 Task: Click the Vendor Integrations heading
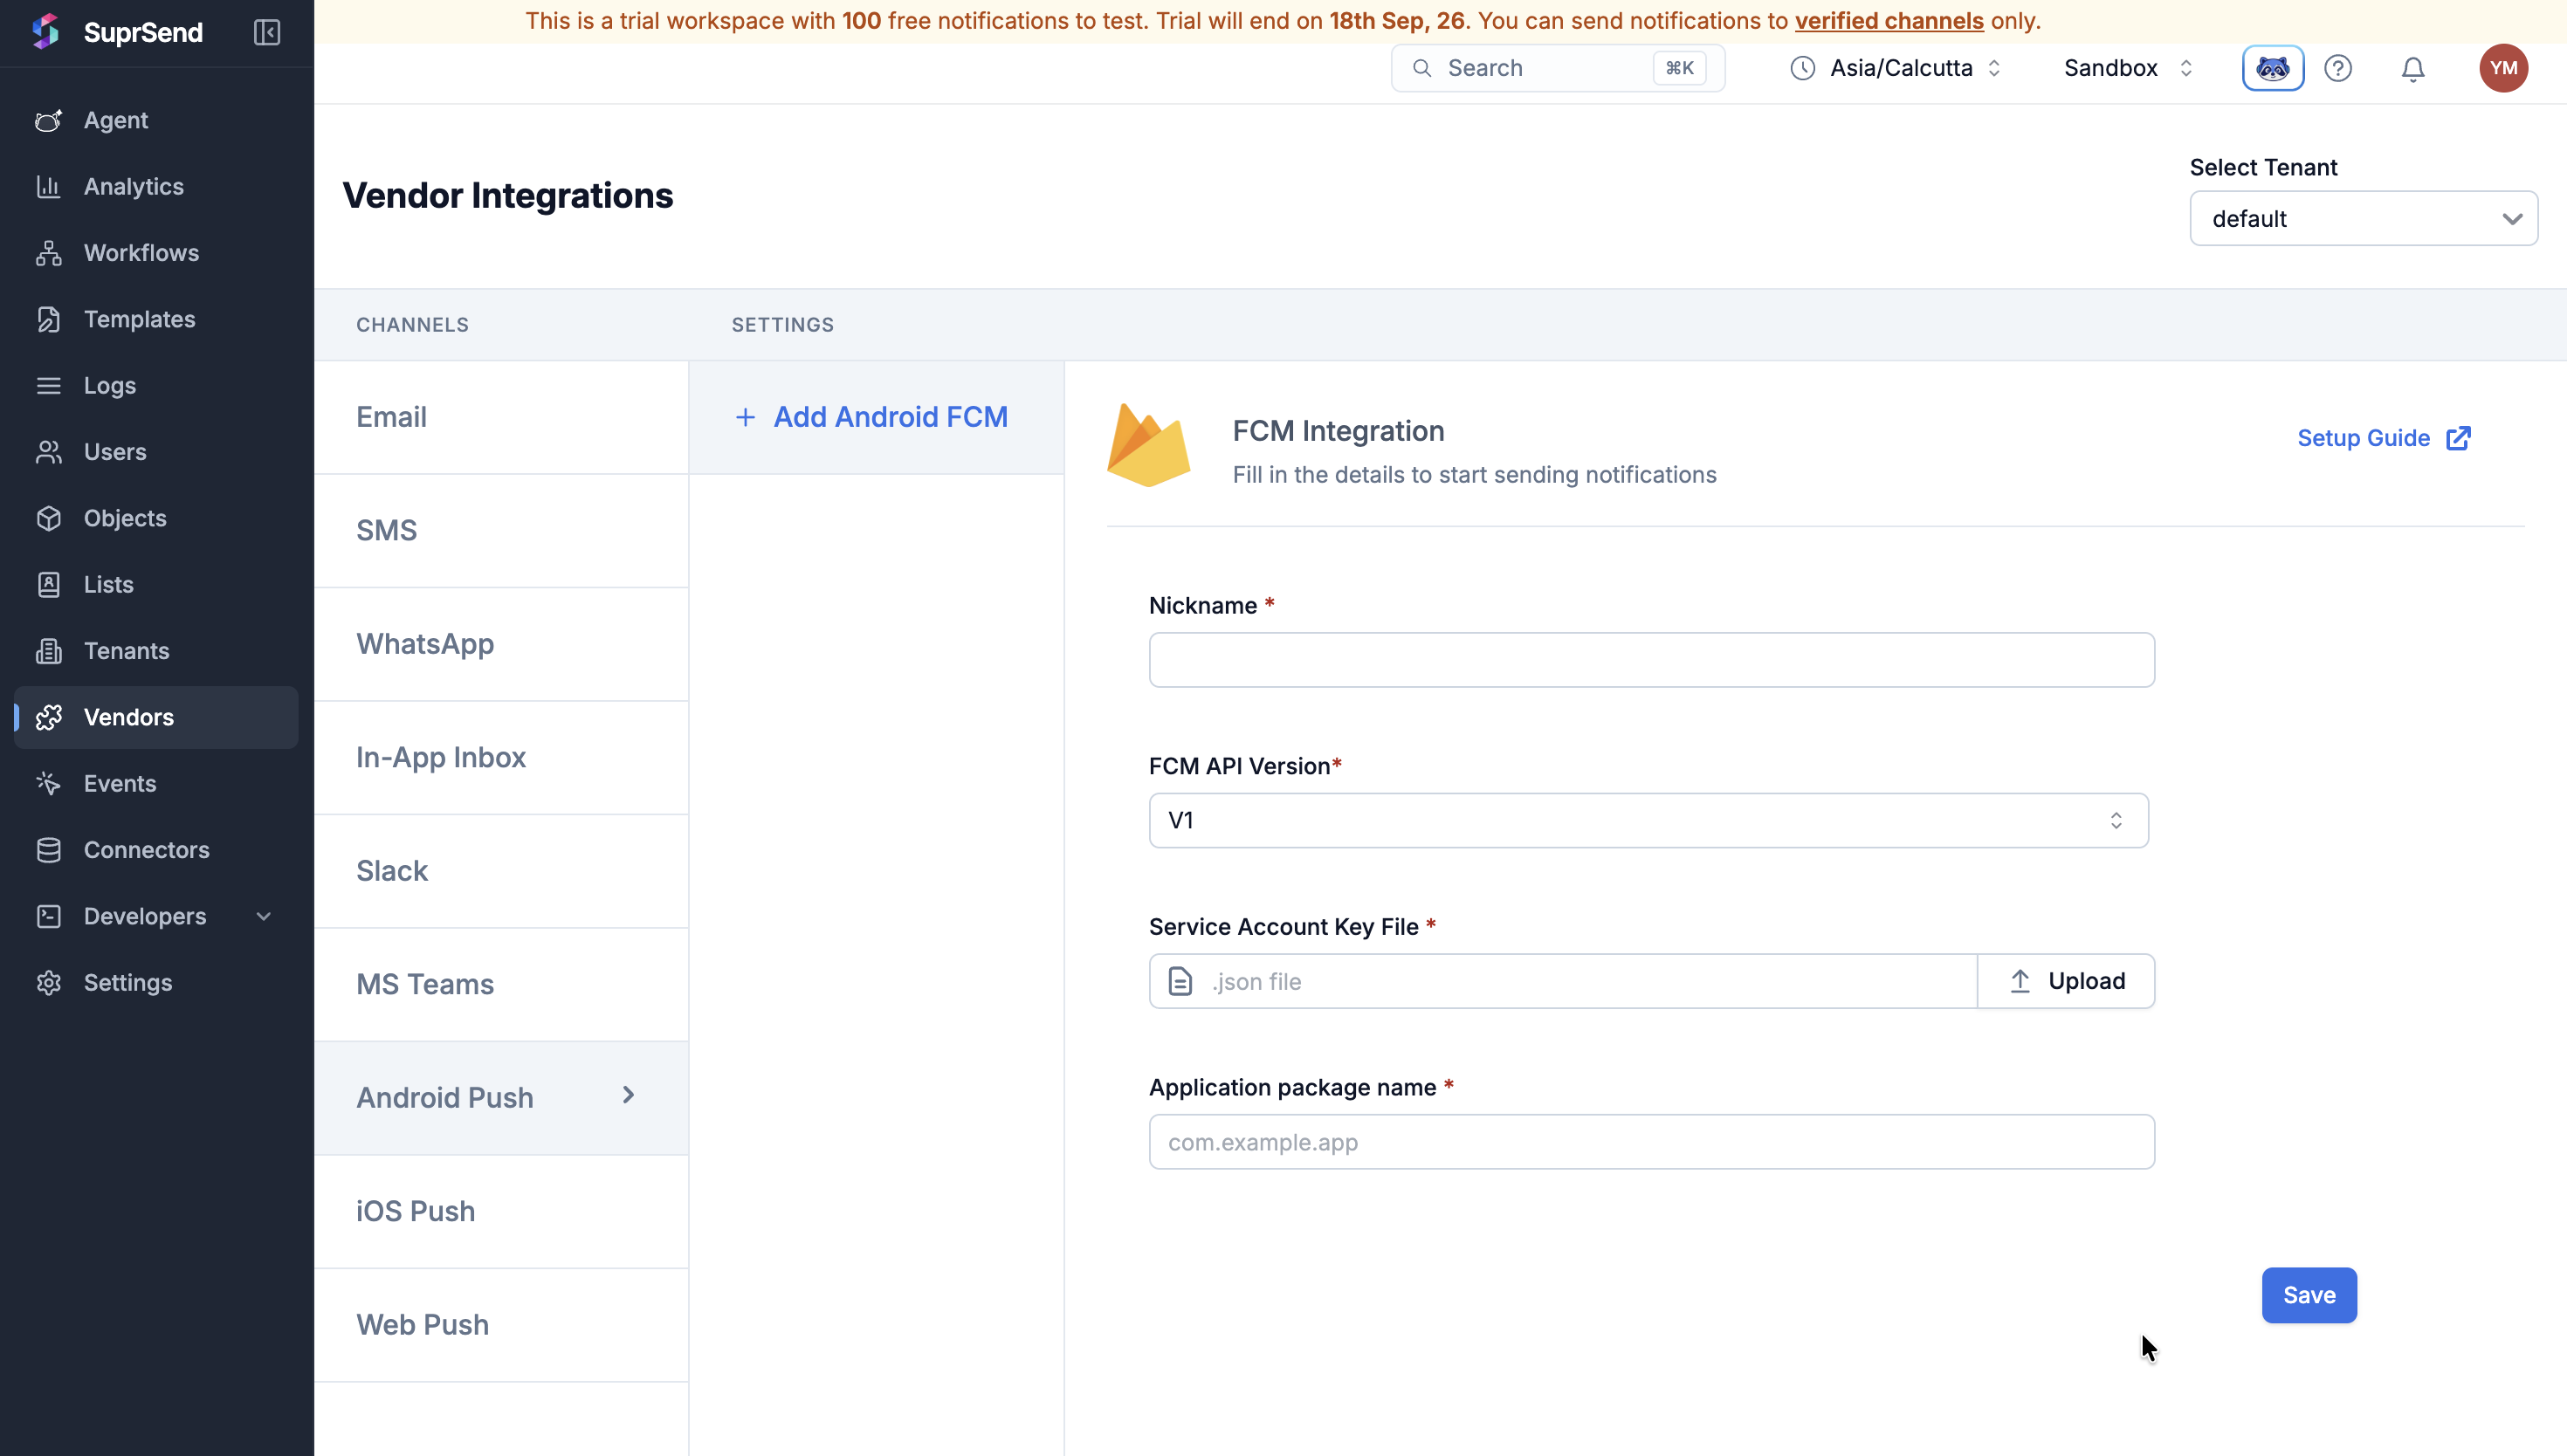(508, 195)
